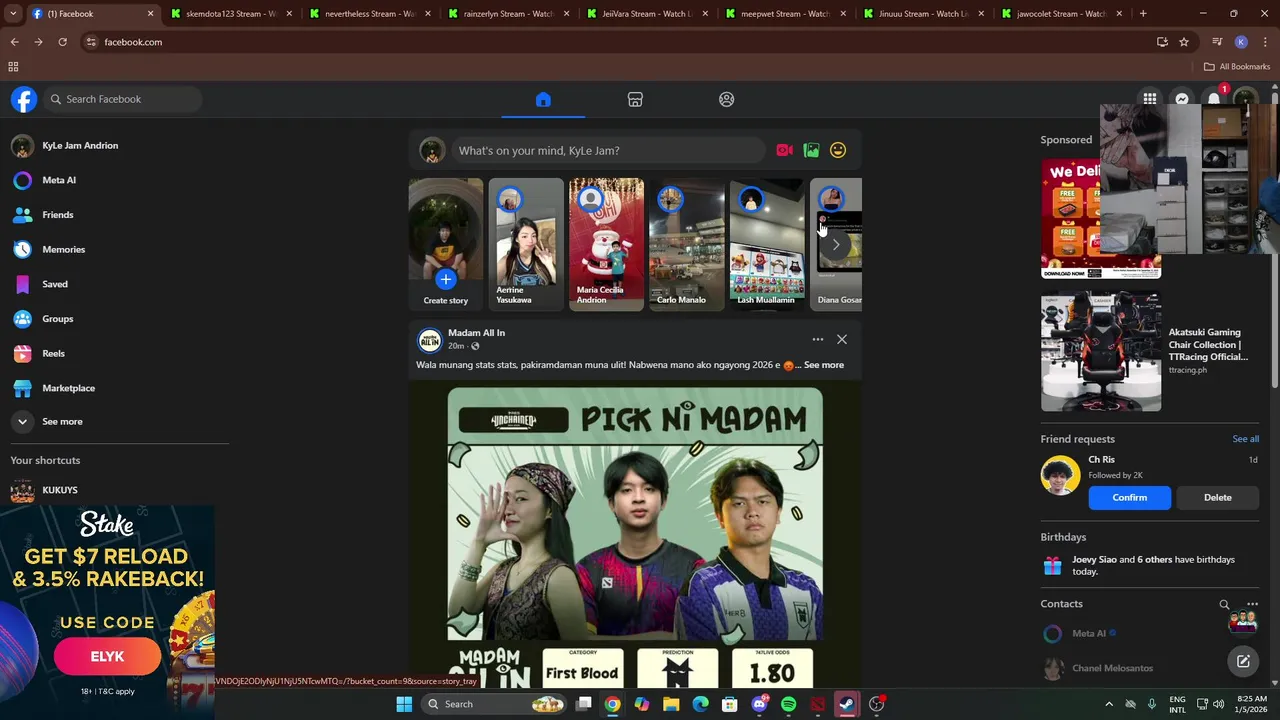Confirm Ch Ris friend request

click(1130, 497)
